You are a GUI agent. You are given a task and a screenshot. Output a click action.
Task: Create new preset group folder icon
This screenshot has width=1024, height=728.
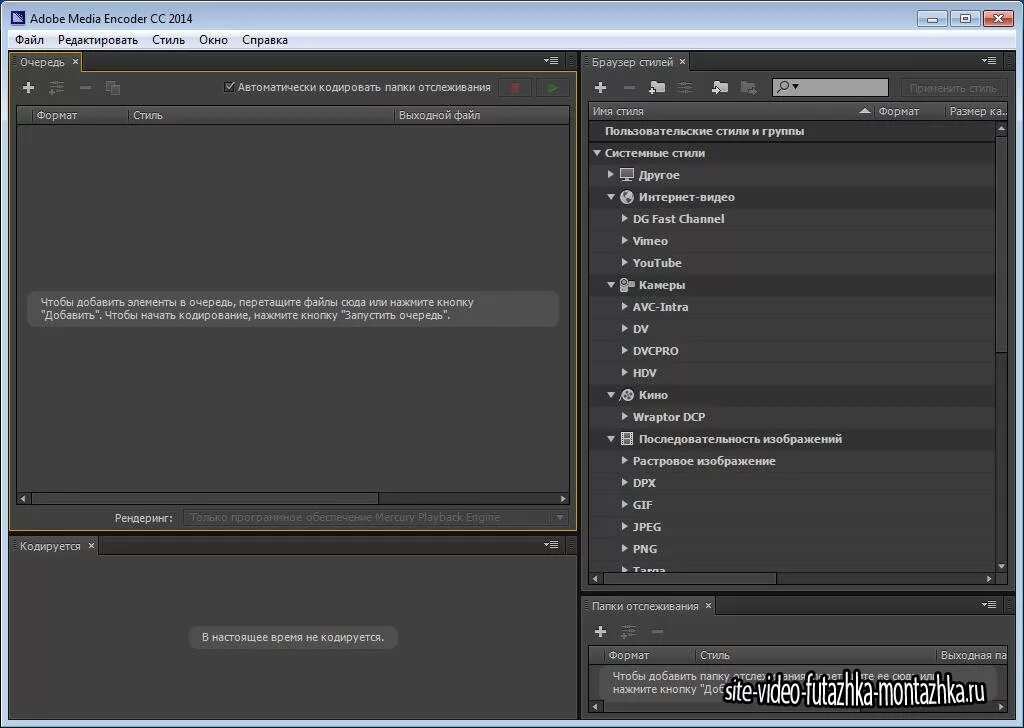(657, 87)
